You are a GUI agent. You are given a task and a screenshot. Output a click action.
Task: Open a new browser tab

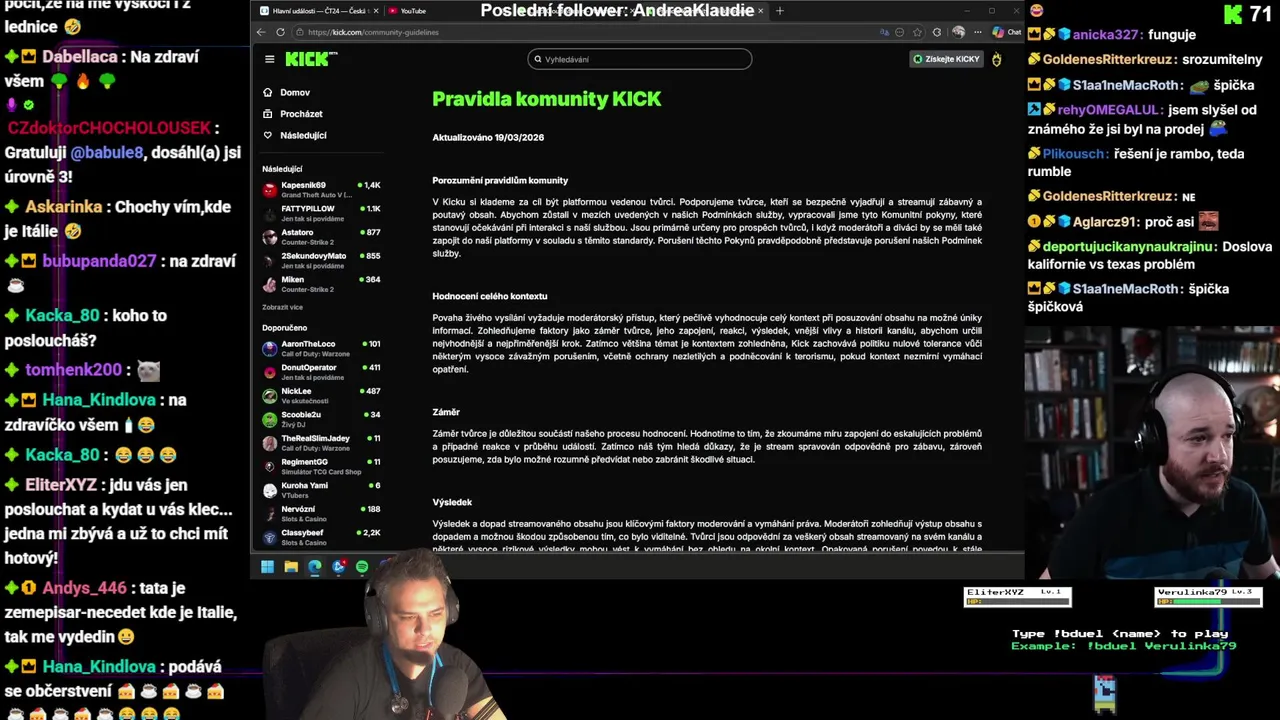779,11
